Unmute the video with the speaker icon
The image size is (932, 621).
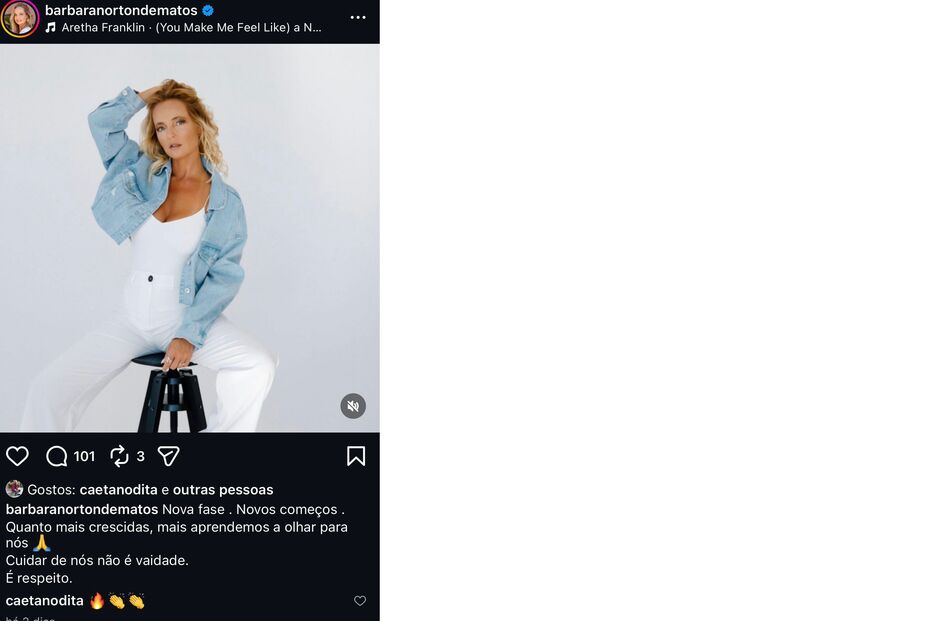(x=353, y=406)
